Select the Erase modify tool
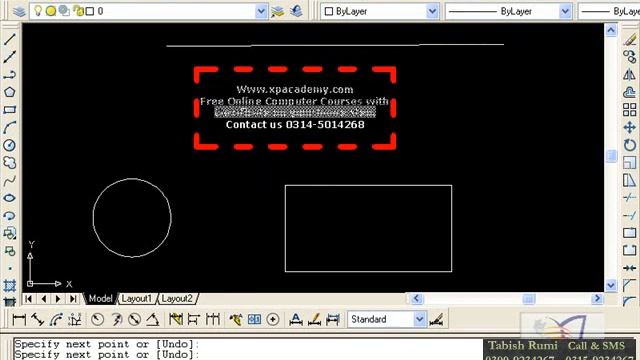The width and height of the screenshot is (640, 360). pos(630,39)
